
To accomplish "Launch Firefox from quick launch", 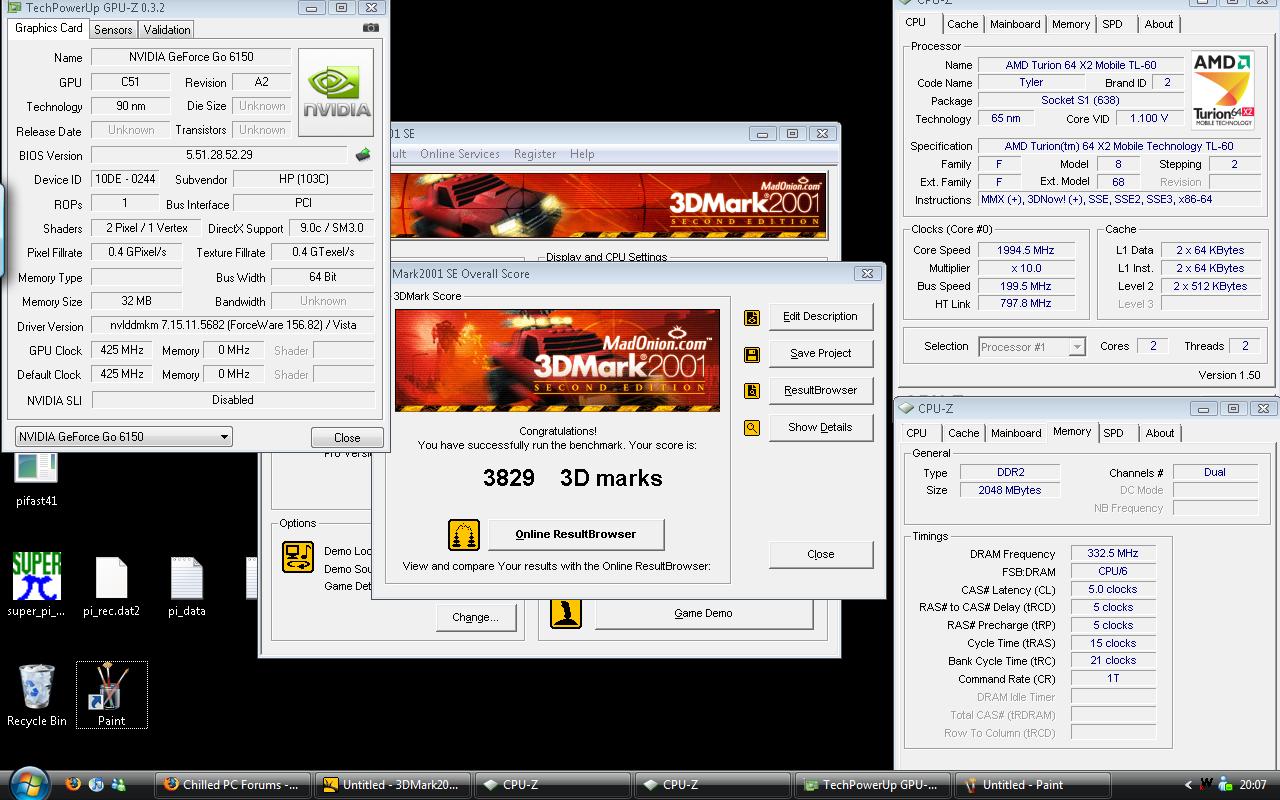I will pyautogui.click(x=73, y=785).
